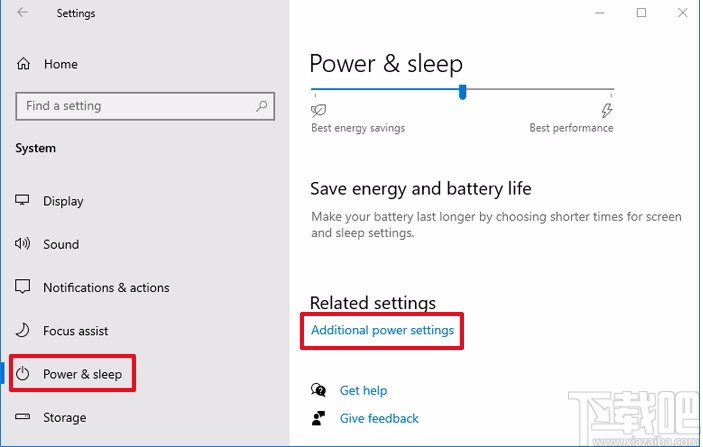The height and width of the screenshot is (447, 703).
Task: Click the Sound speaker icon
Action: click(x=23, y=244)
